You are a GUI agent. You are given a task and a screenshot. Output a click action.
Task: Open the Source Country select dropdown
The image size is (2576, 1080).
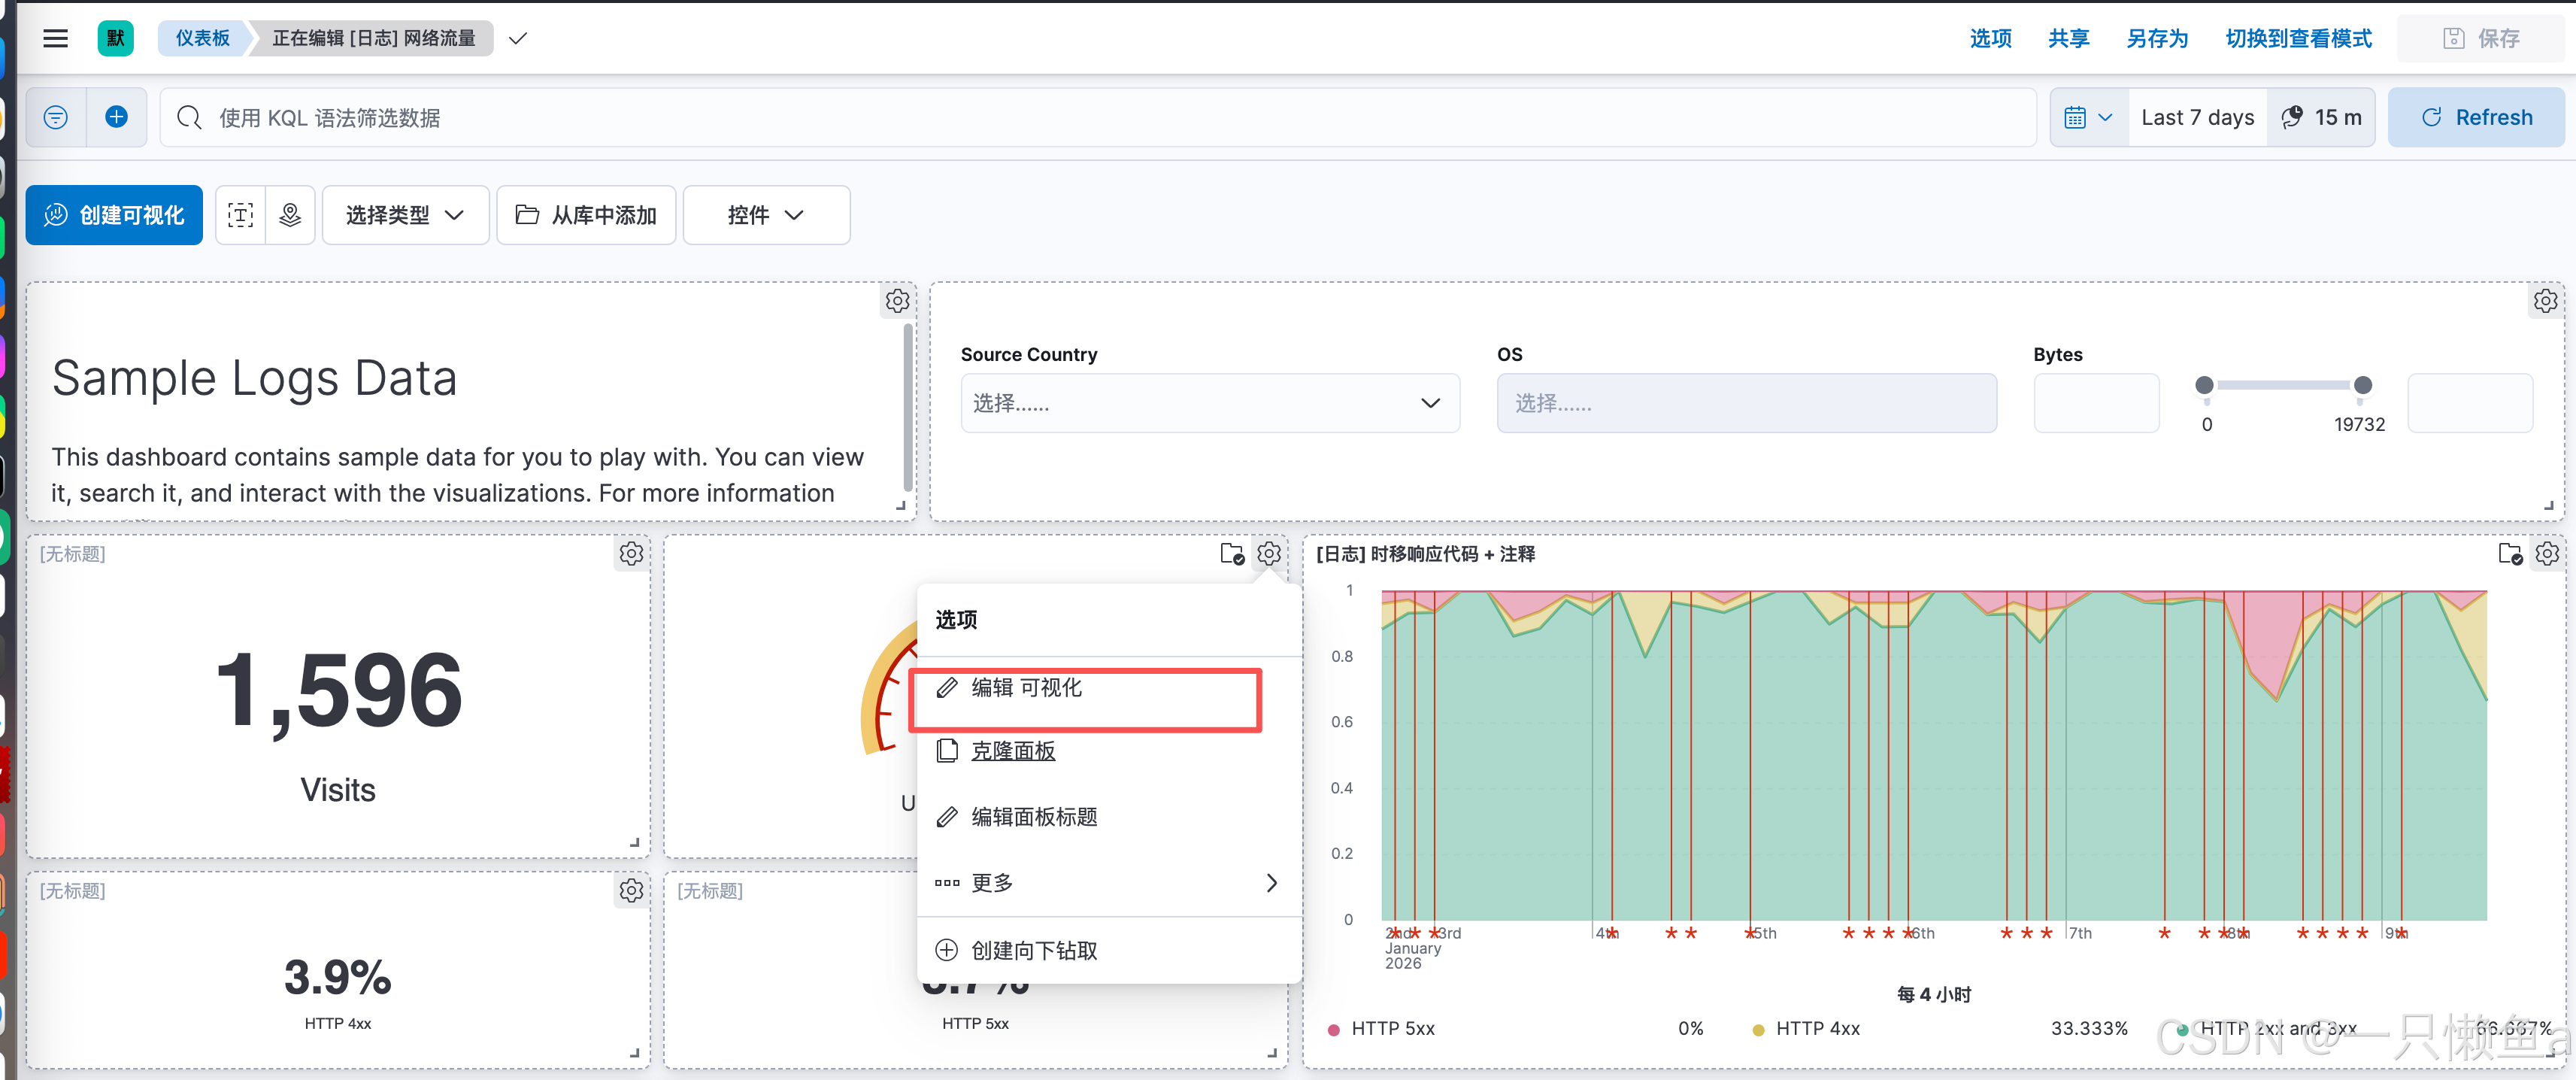(x=1209, y=403)
